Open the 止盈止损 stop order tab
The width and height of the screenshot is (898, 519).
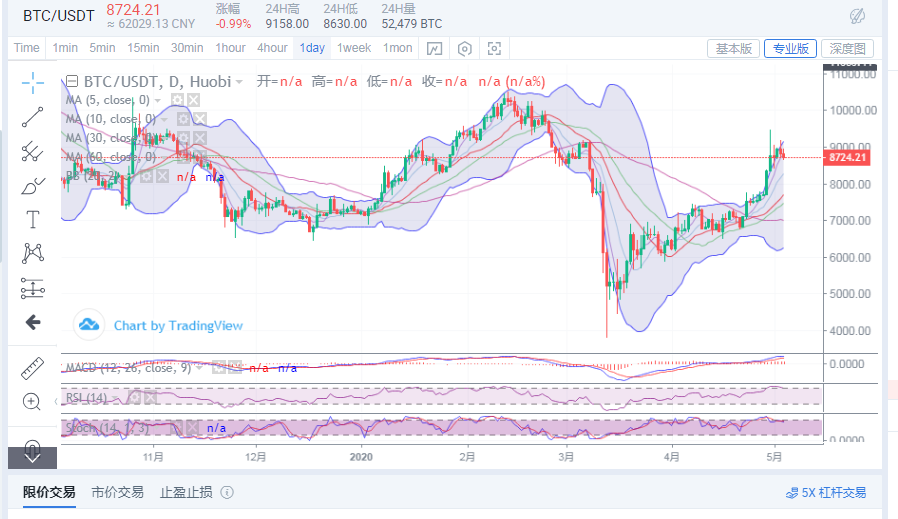coord(186,493)
